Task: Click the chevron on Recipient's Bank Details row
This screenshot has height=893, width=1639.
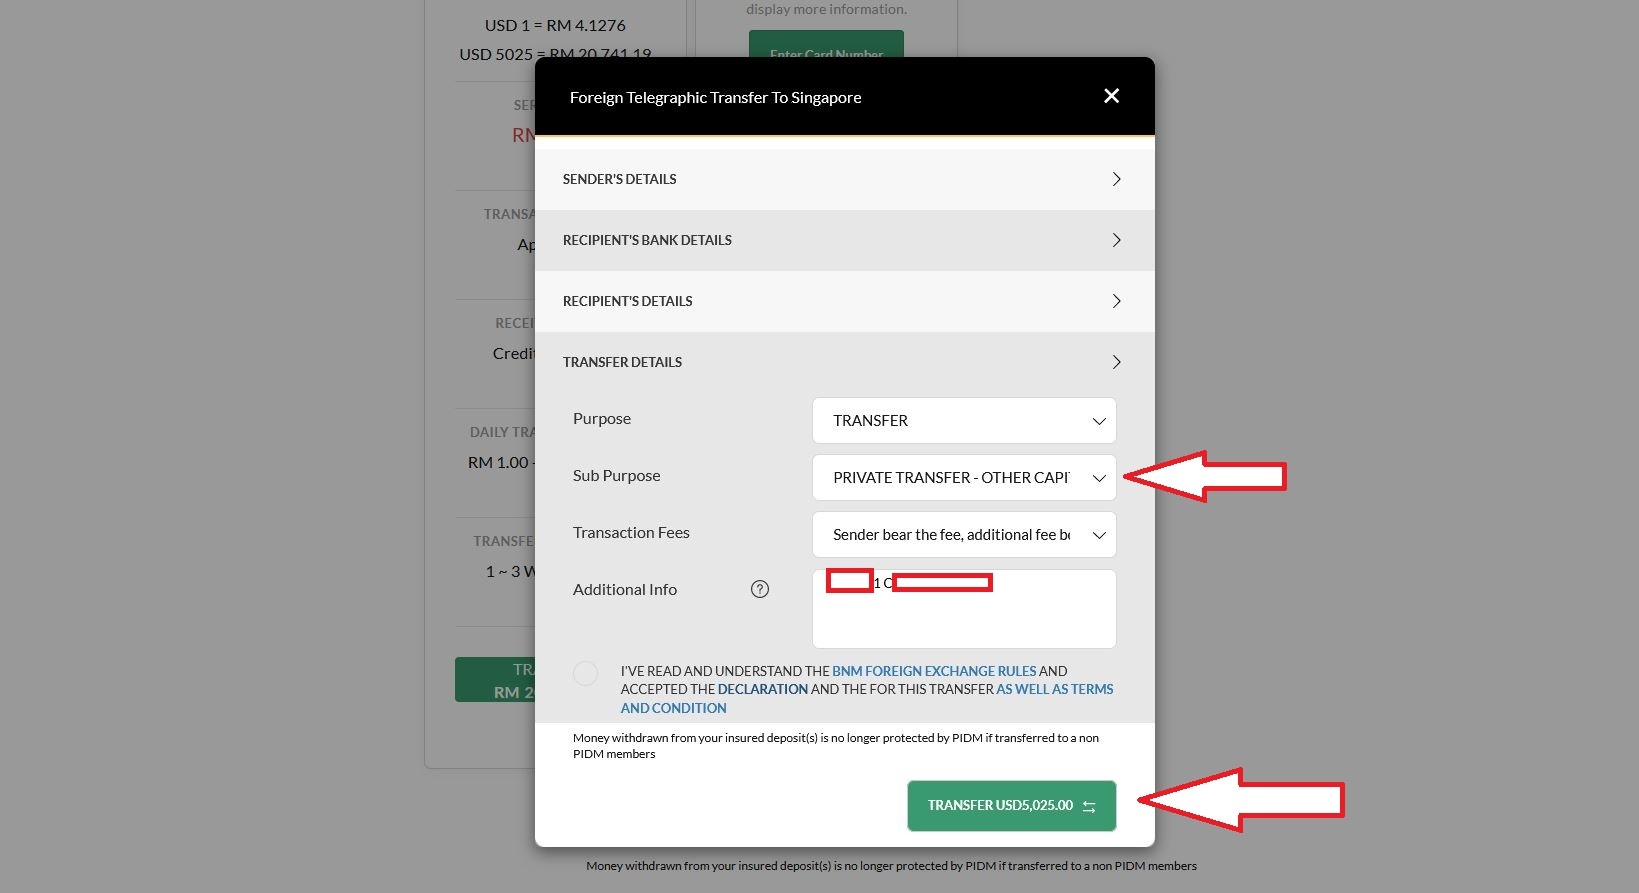Action: 1116,240
